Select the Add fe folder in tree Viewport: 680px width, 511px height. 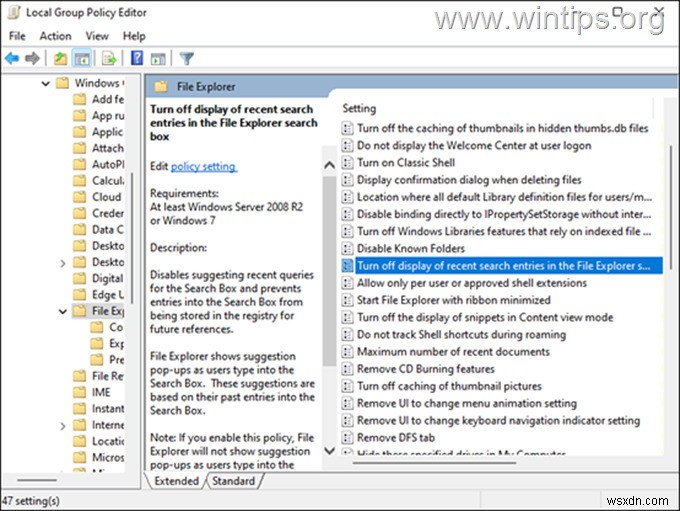108,99
